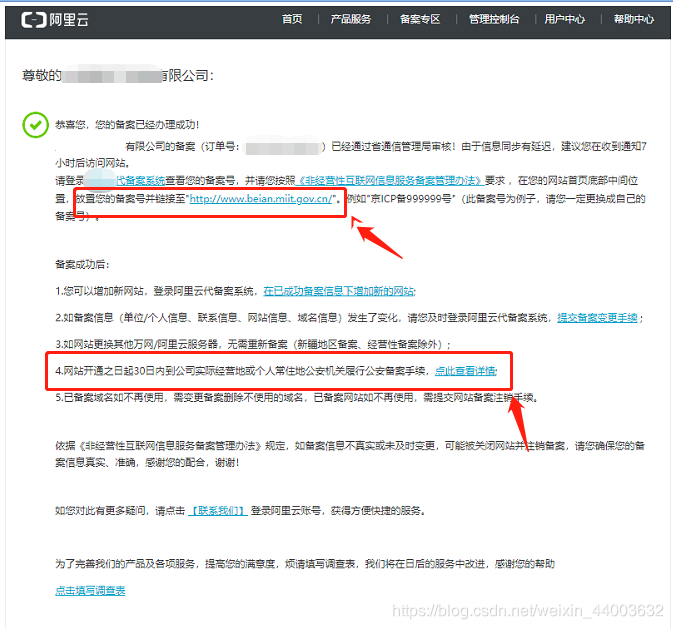The height and width of the screenshot is (629, 673).
Task: Click the text 例如"京ICP备999999号"
Action: [x=400, y=199]
